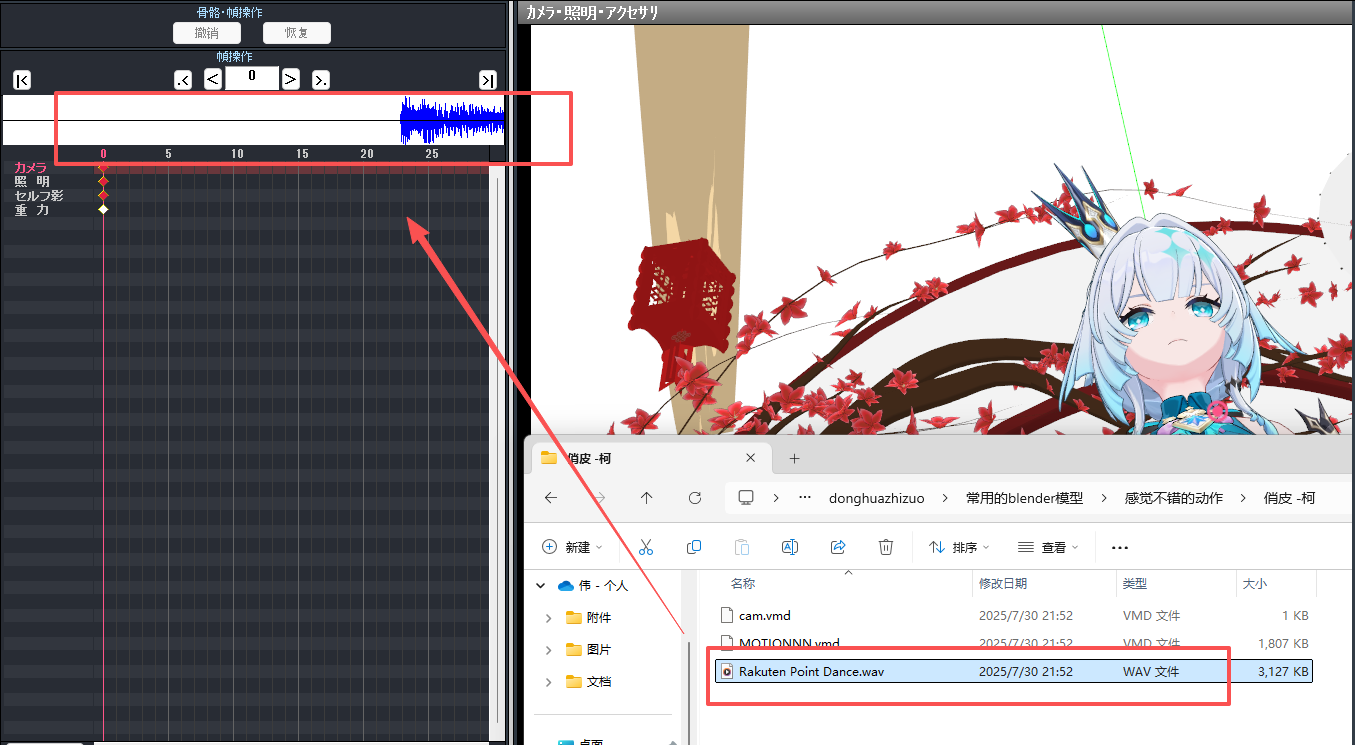The image size is (1355, 745).
Task: Click 感觉不错的动作 breadcrumb
Action: pyautogui.click(x=1174, y=498)
